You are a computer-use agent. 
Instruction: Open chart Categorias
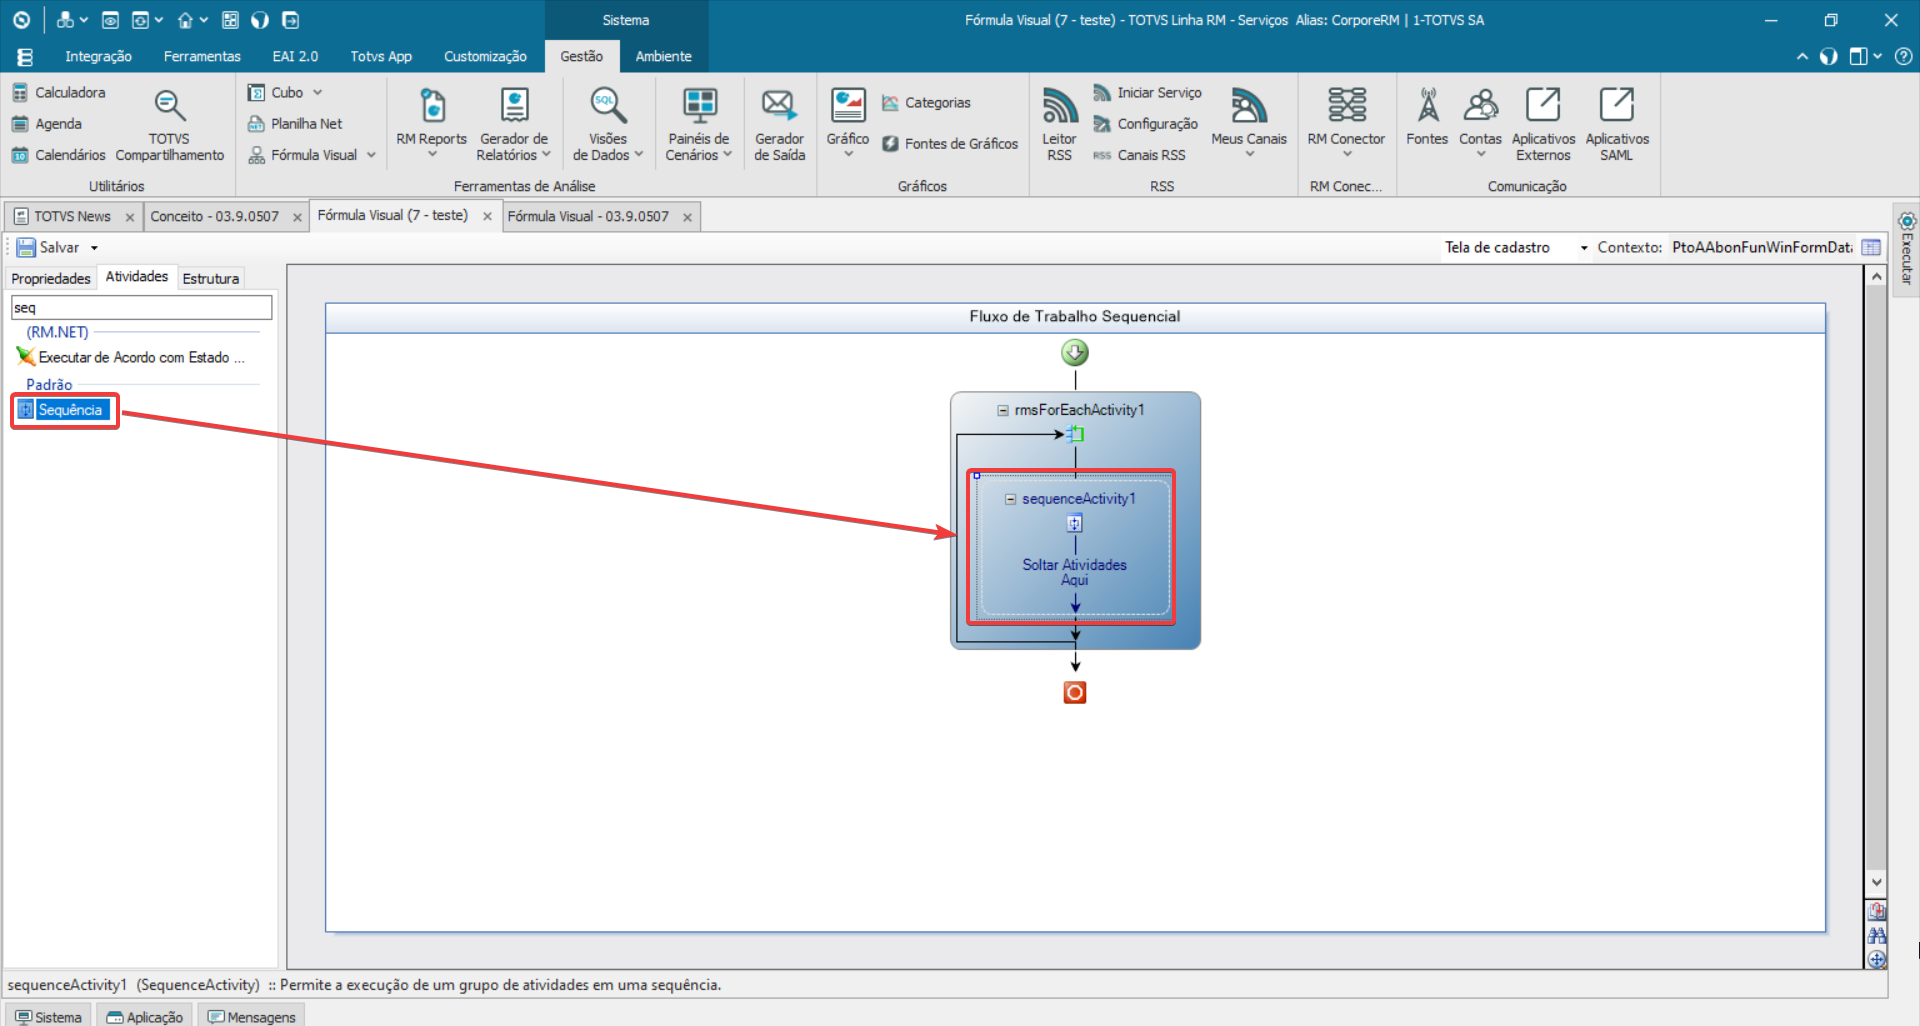click(x=926, y=102)
